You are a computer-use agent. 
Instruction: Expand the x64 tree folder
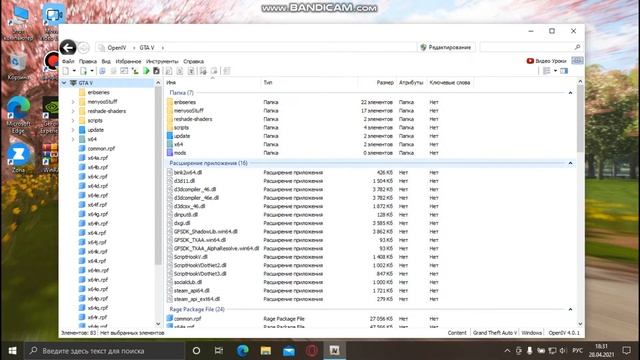click(73, 139)
